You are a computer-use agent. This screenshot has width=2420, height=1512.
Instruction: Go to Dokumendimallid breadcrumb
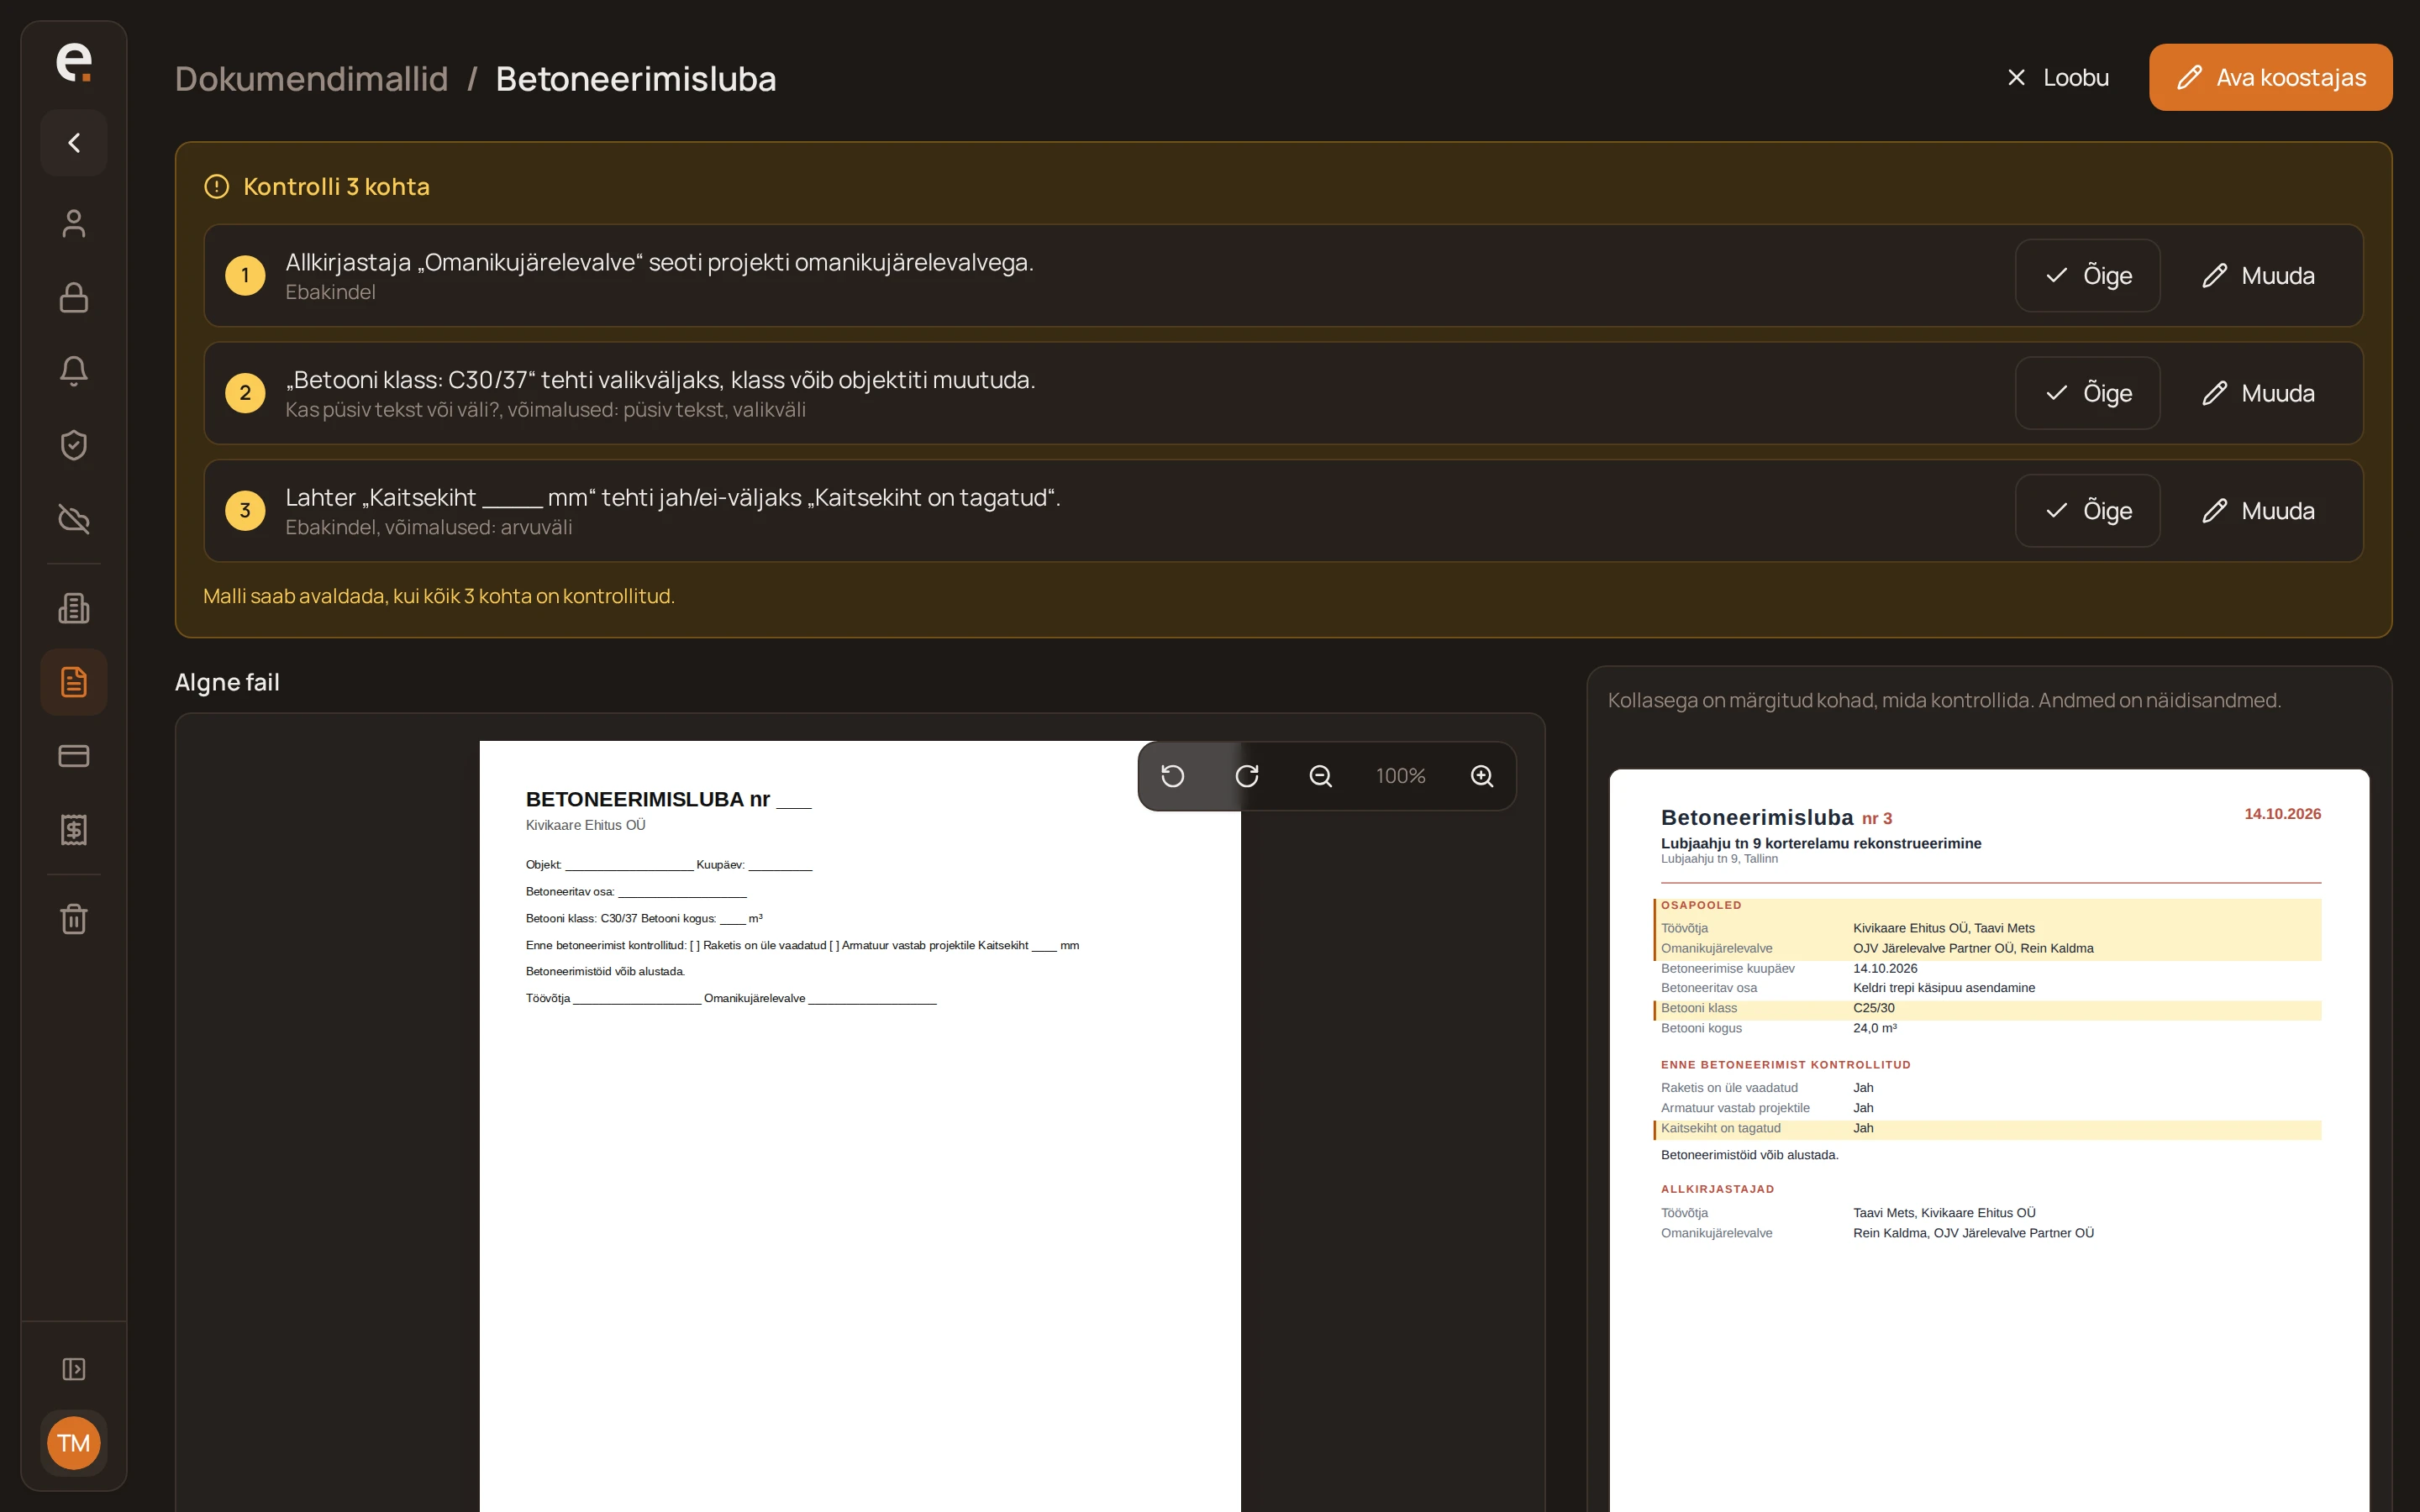point(312,79)
